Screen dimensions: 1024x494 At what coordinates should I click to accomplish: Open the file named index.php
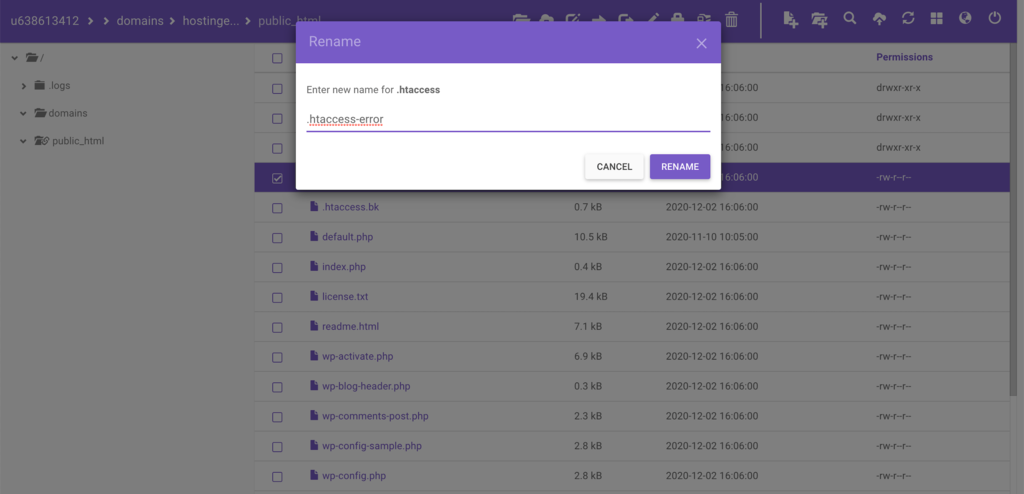(x=344, y=267)
